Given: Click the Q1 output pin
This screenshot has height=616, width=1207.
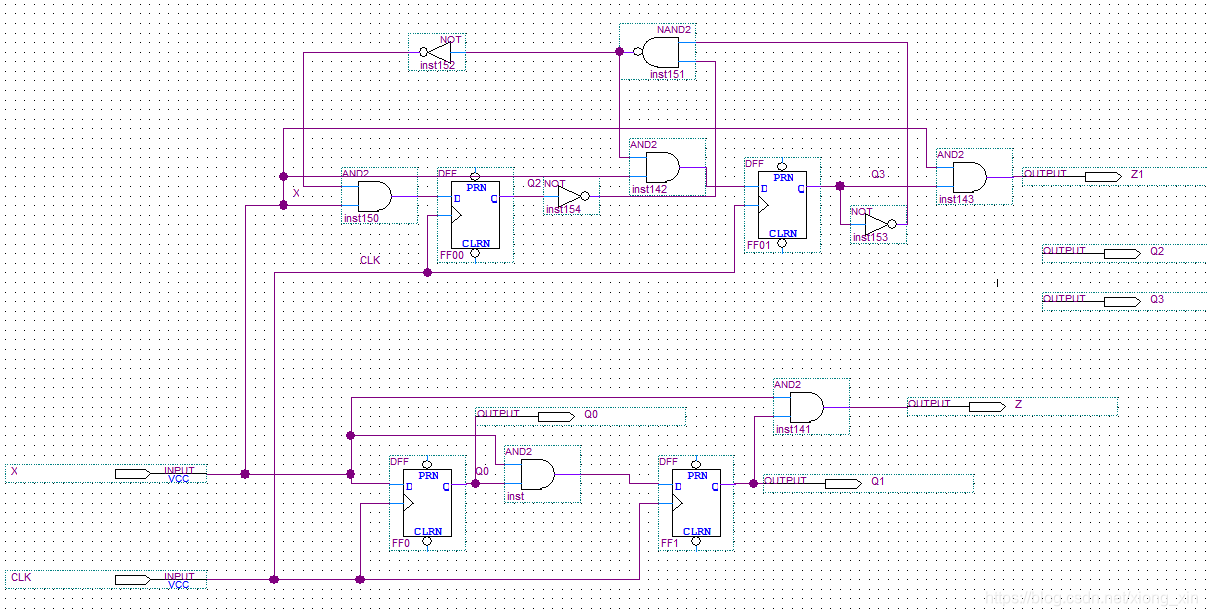Looking at the screenshot, I should pyautogui.click(x=843, y=483).
